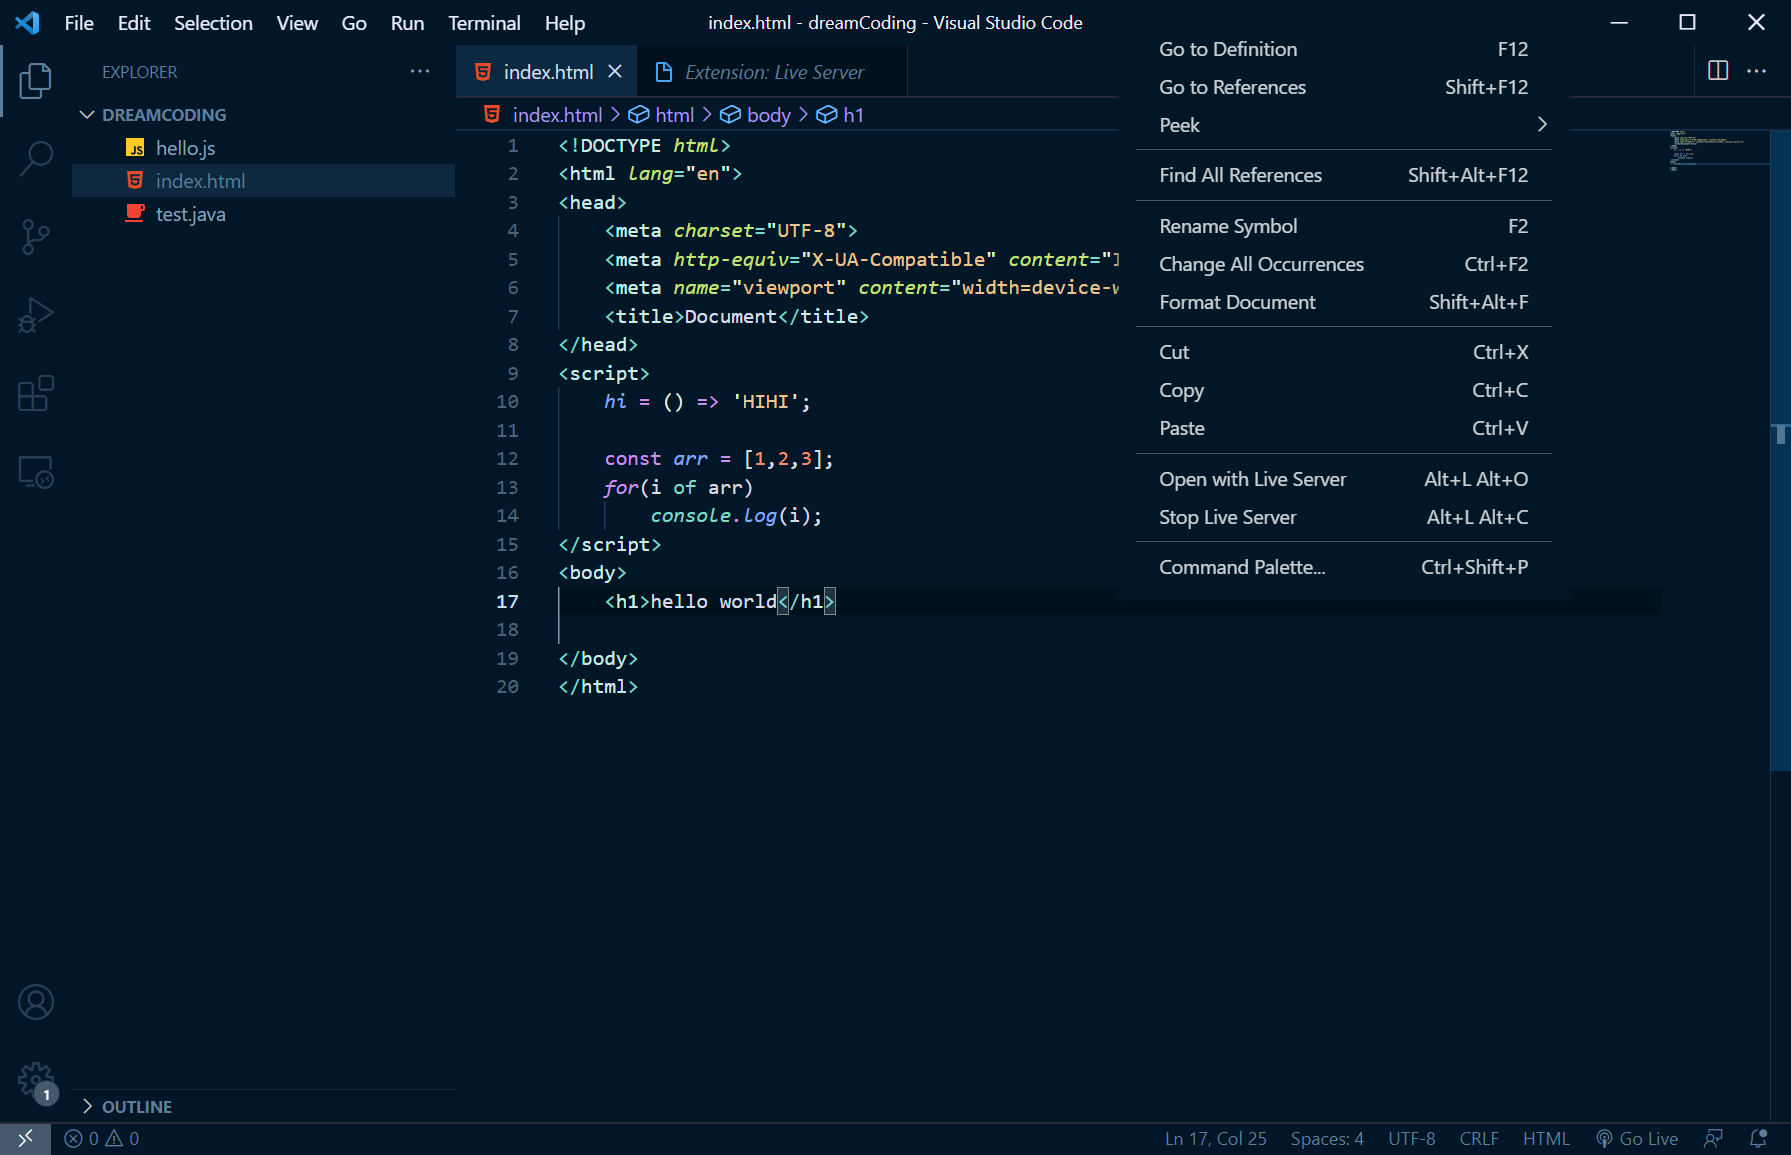
Task: Click the VS Code logo icon
Action: point(27,22)
